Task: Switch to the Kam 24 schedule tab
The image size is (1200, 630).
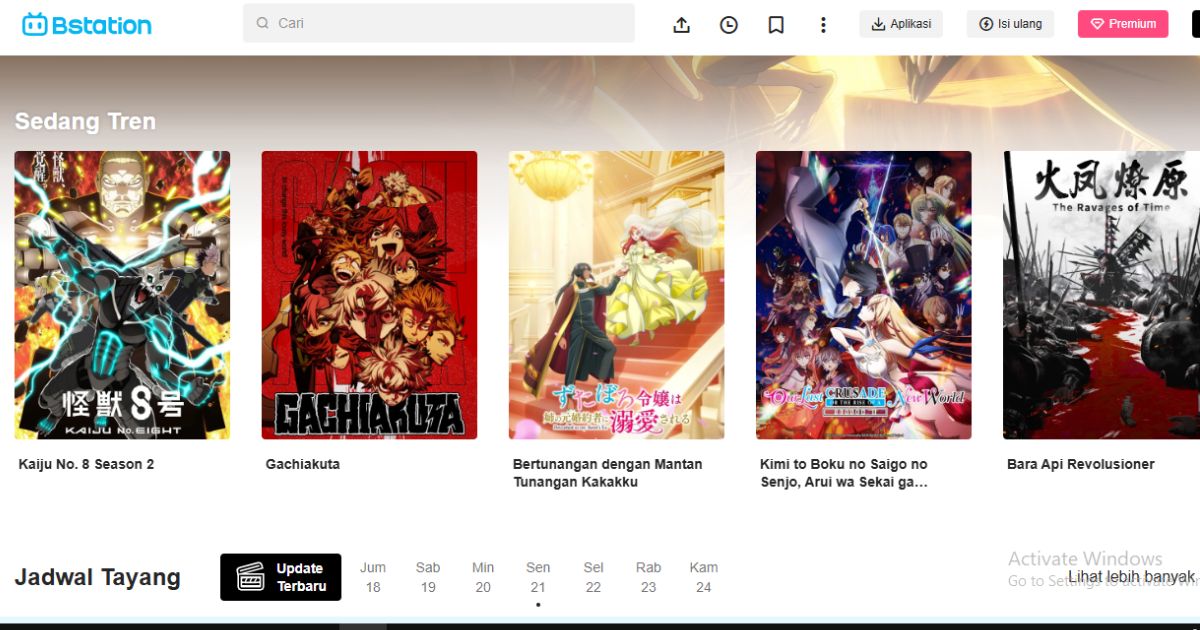Action: click(703, 577)
